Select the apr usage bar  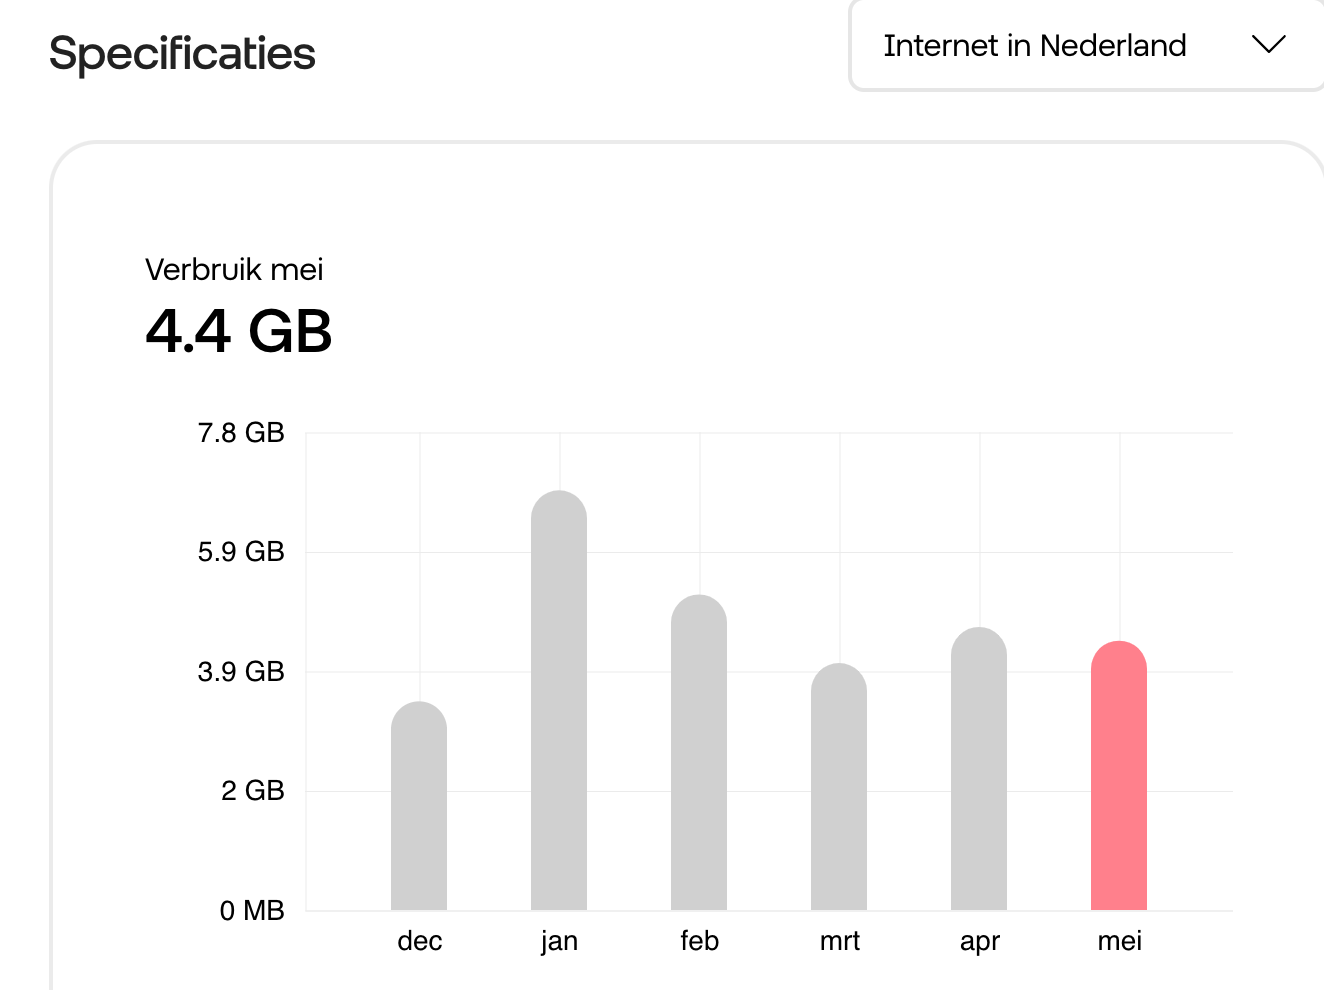979,769
